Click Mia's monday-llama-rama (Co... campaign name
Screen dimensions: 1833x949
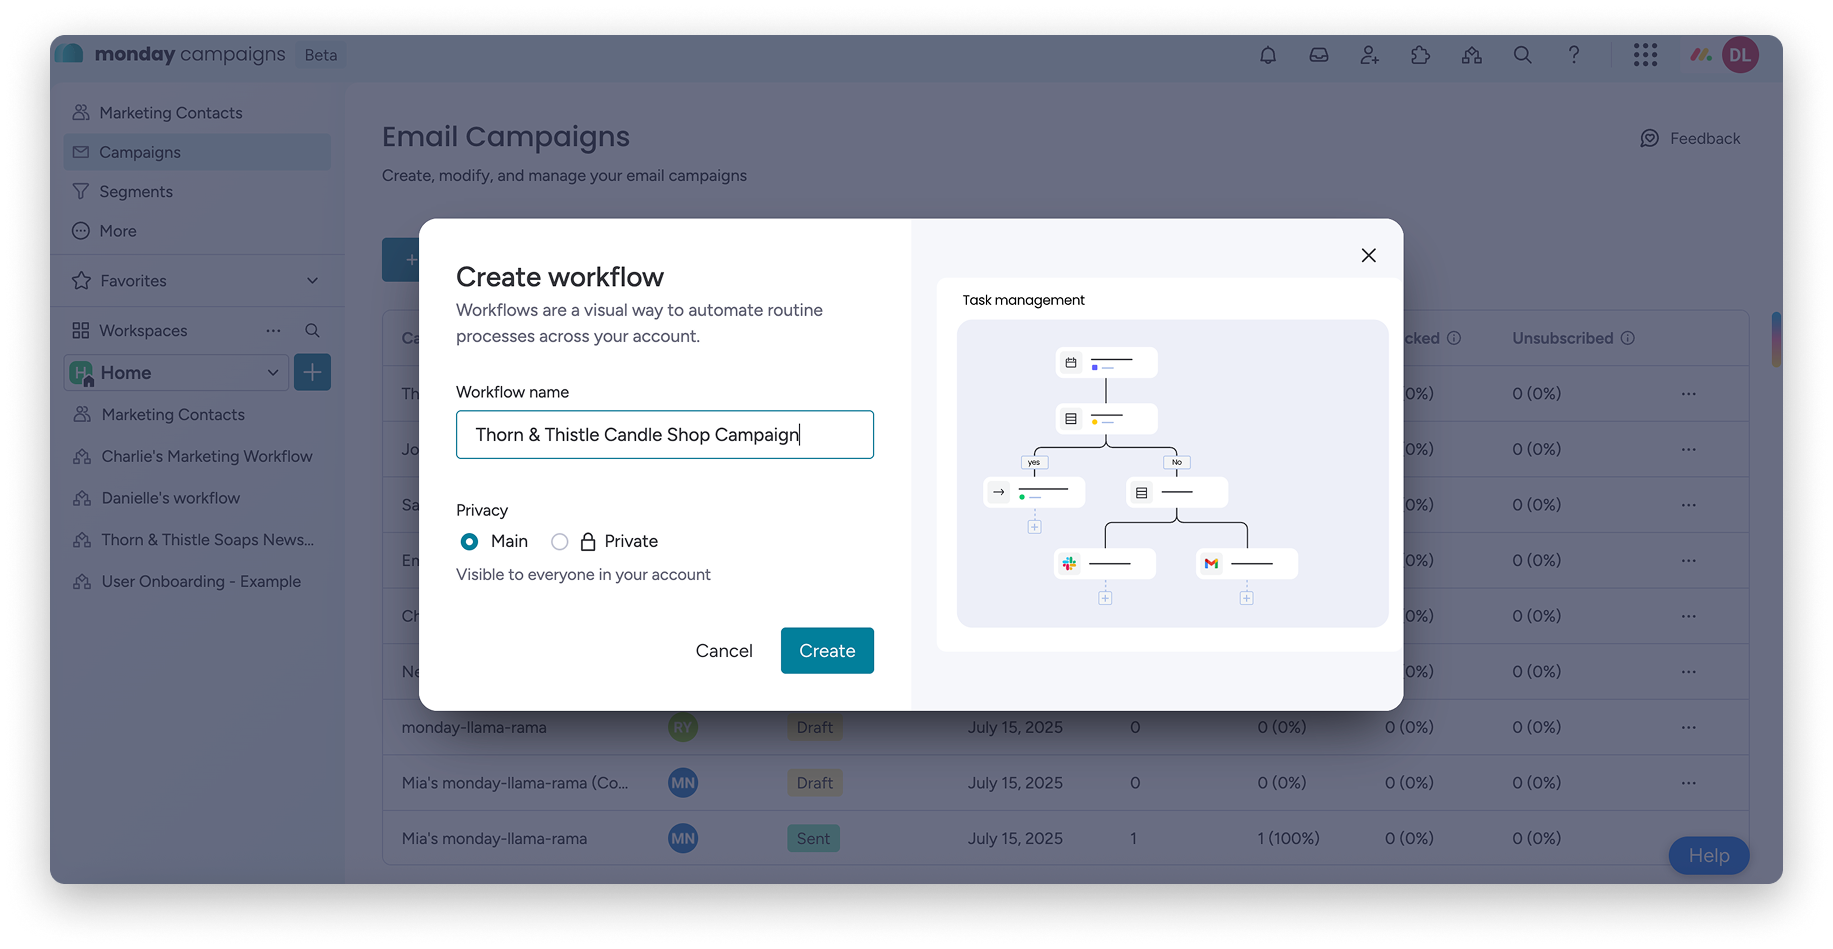pos(515,783)
